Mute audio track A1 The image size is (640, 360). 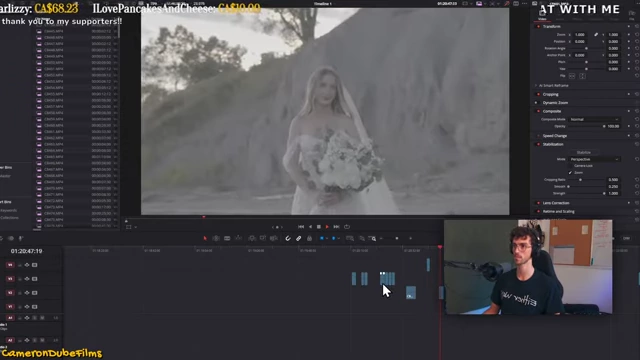[x=42, y=318]
